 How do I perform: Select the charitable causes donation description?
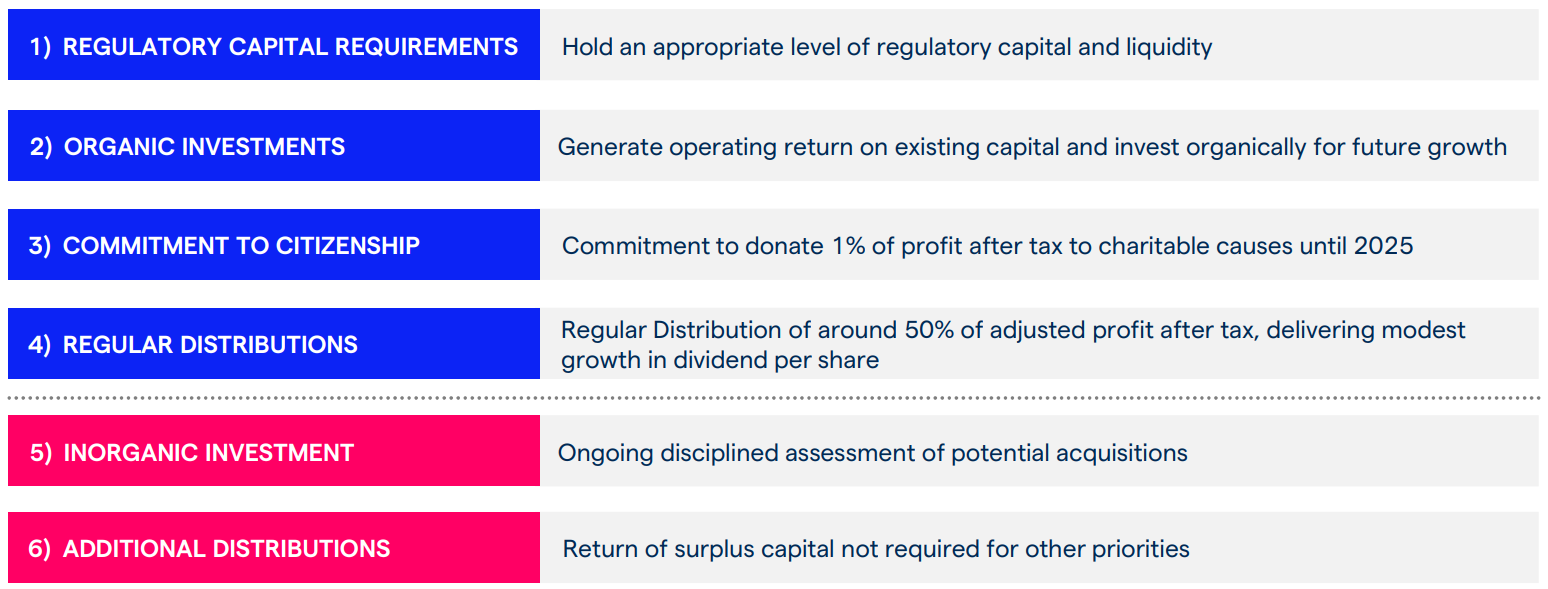click(987, 246)
